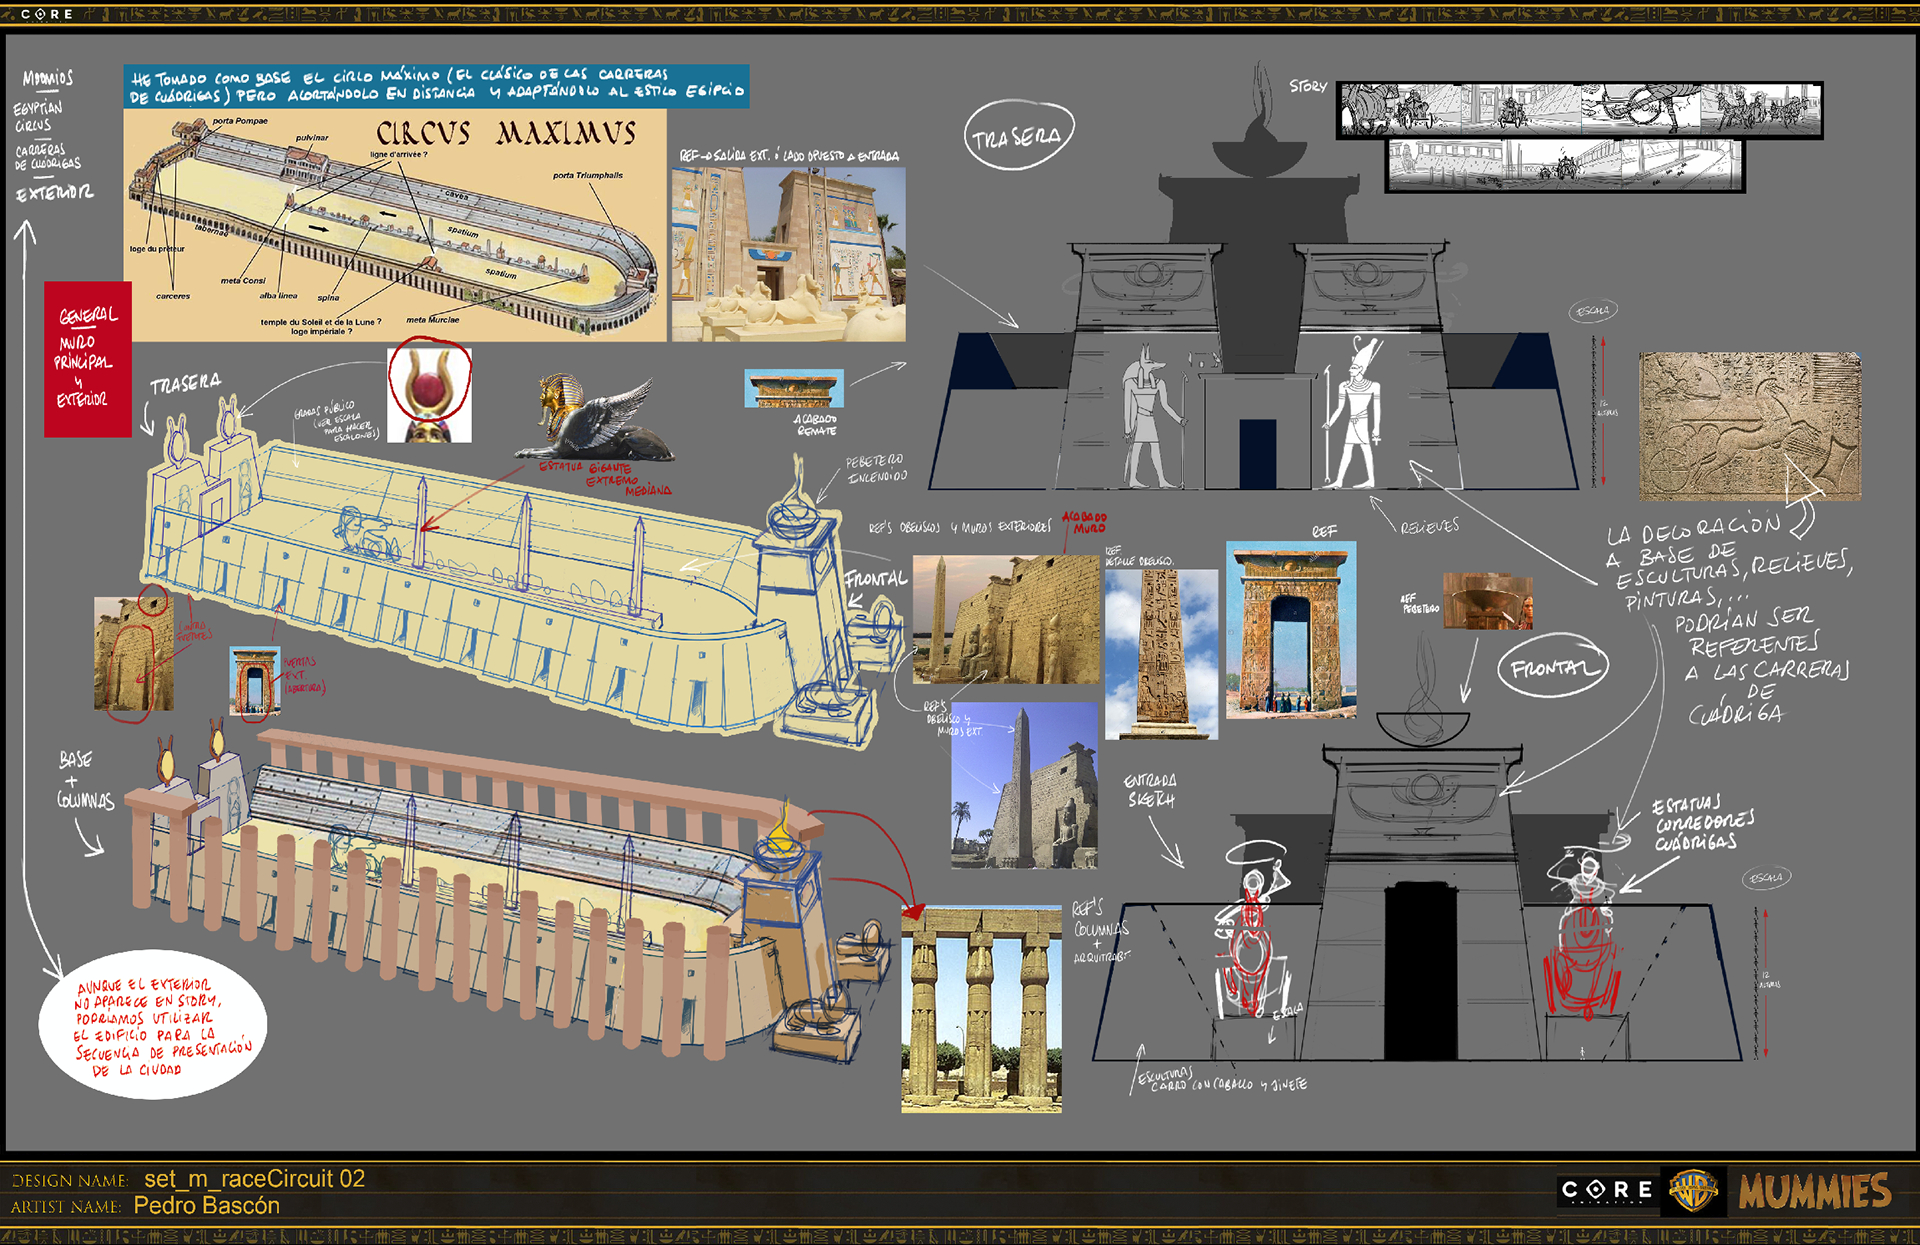Click the black doorway on the frontal elevation

tap(1419, 971)
